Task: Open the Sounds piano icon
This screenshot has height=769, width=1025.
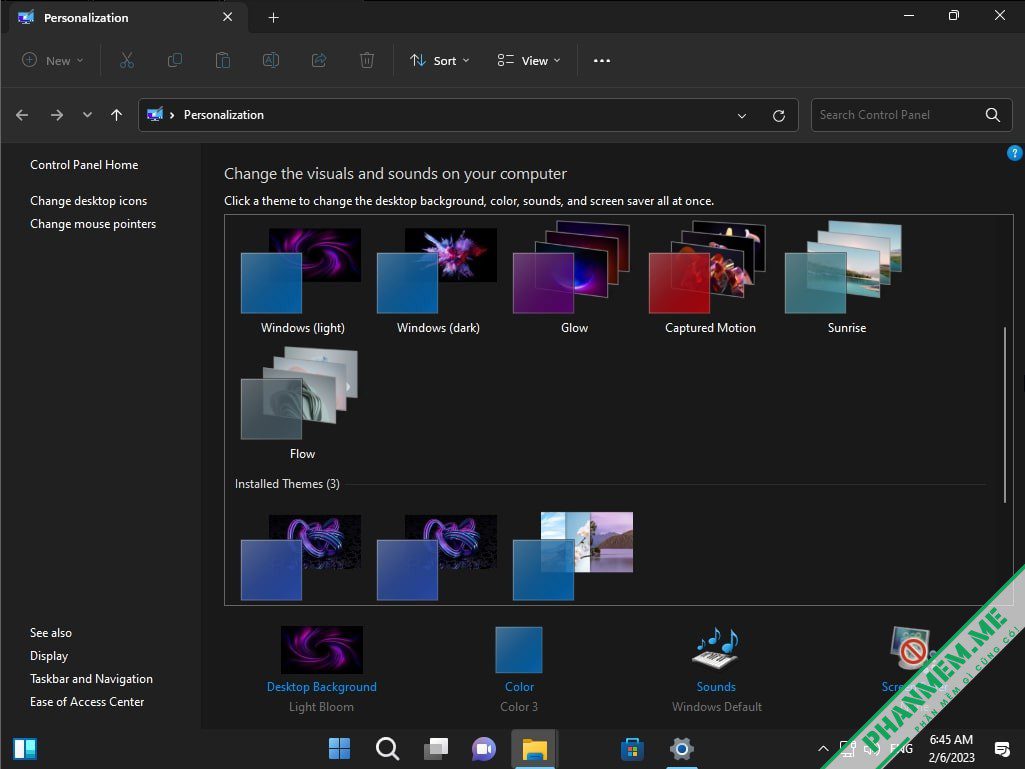Action: 716,649
